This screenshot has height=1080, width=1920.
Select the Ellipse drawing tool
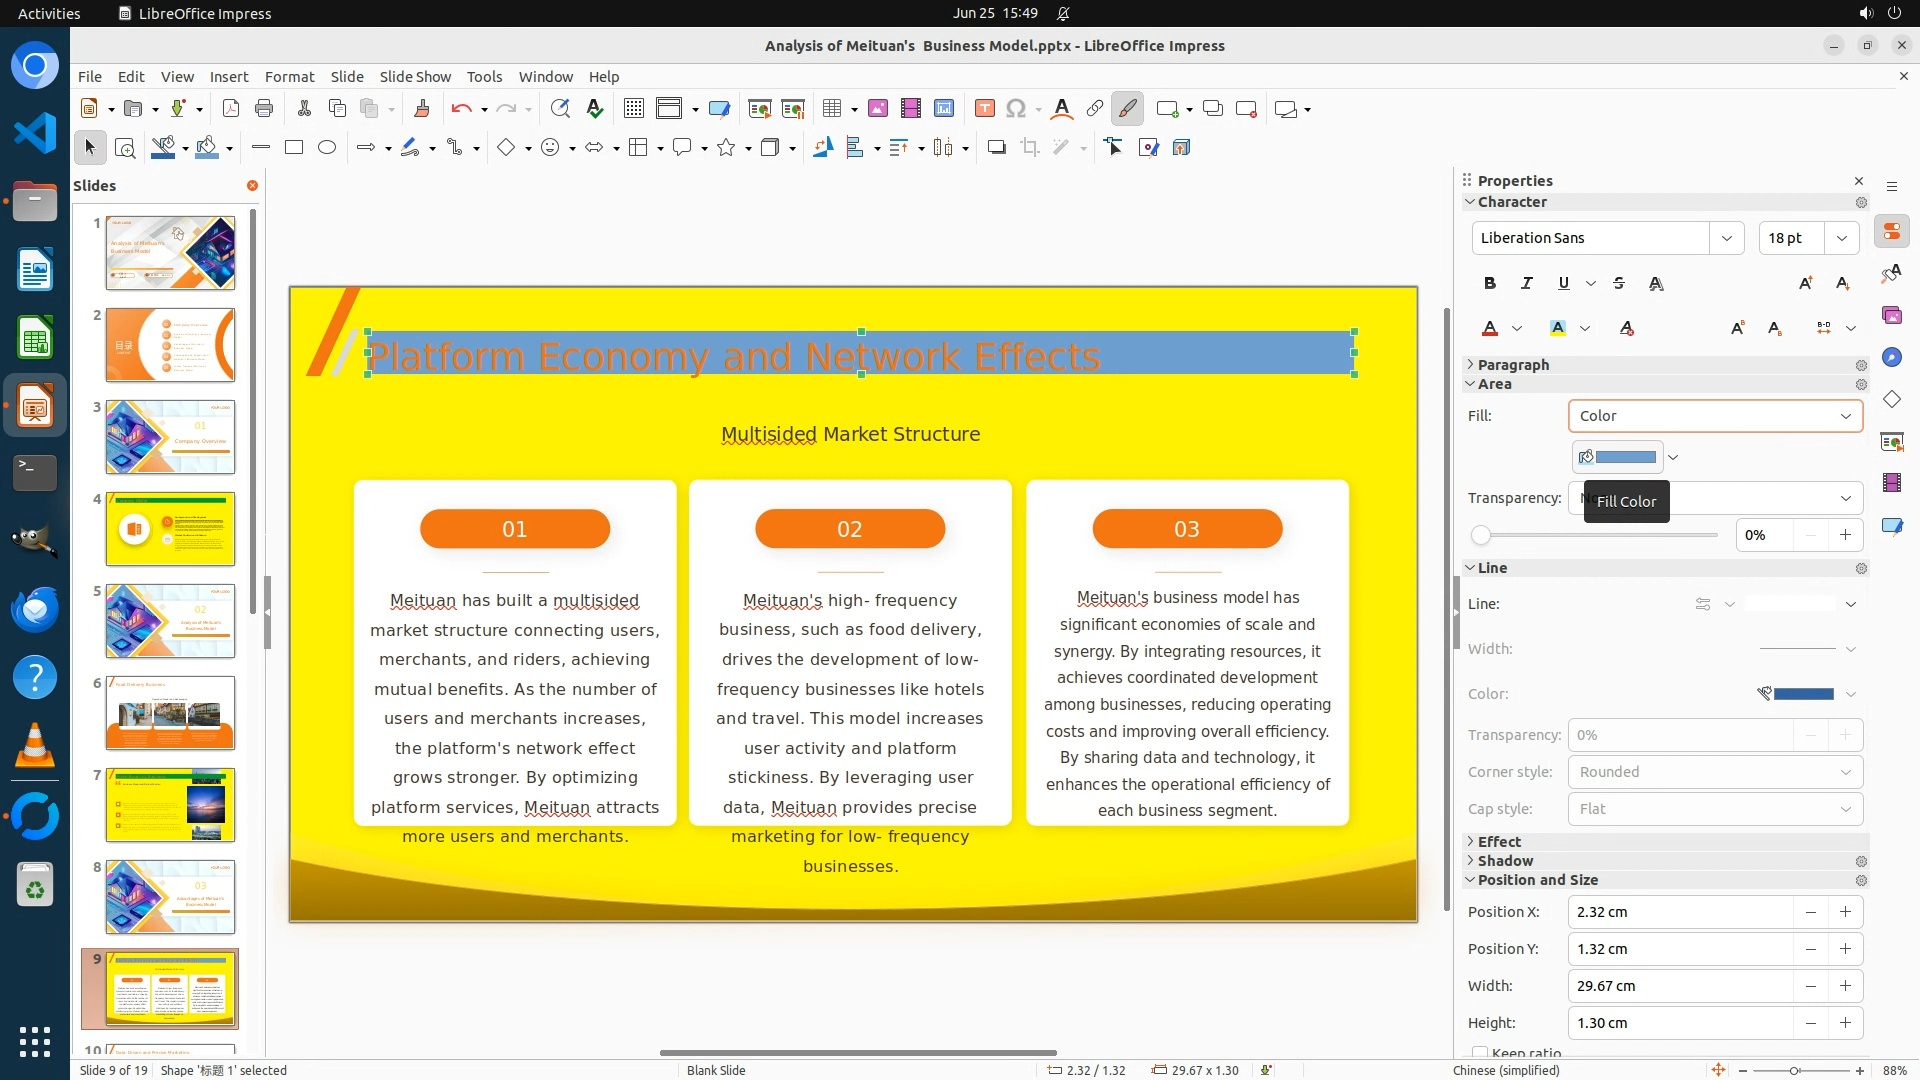click(x=327, y=148)
